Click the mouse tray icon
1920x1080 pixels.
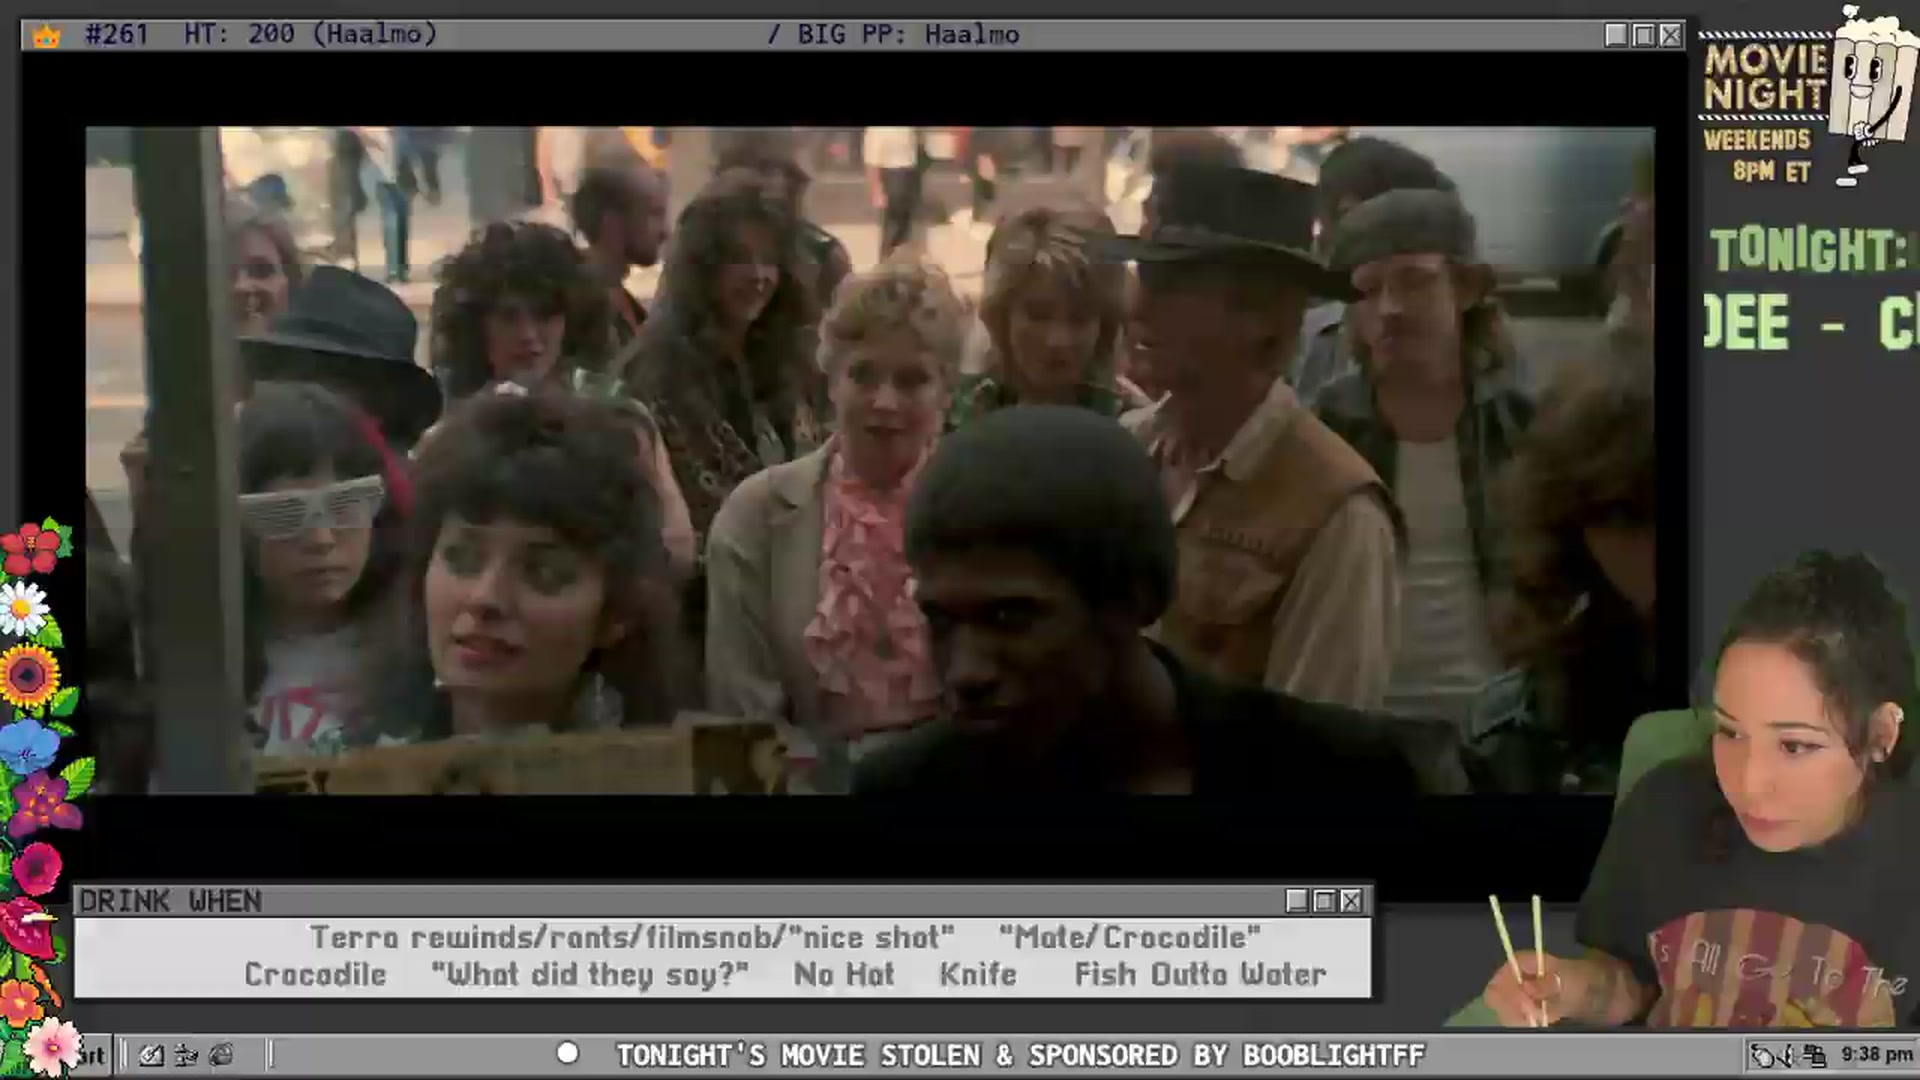pyautogui.click(x=1762, y=1055)
